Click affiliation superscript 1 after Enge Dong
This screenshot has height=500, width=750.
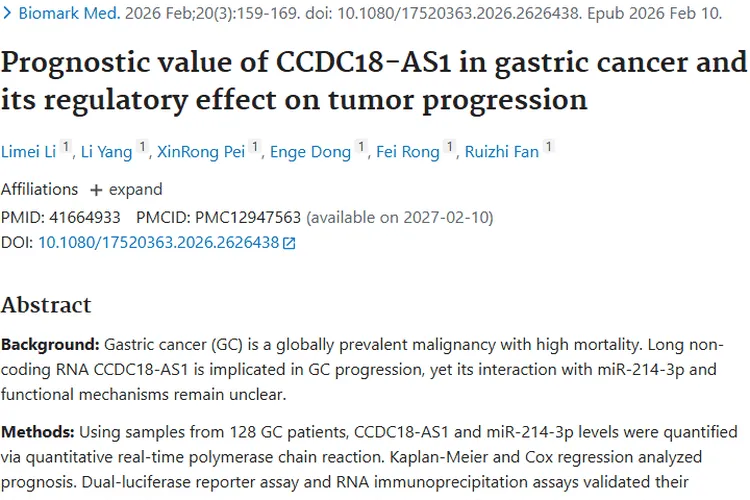361,148
